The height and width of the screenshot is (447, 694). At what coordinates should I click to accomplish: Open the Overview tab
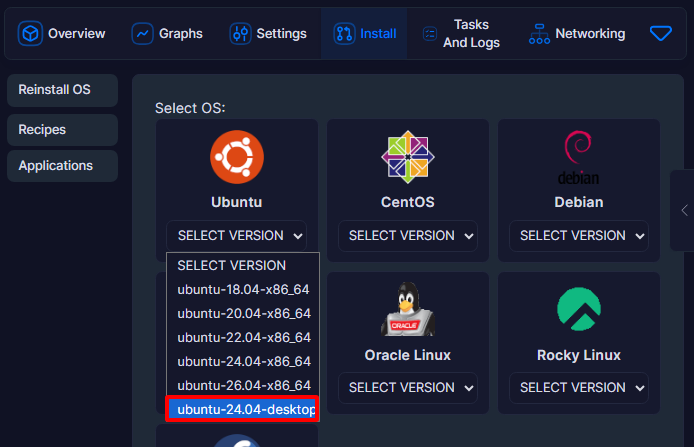tap(62, 34)
